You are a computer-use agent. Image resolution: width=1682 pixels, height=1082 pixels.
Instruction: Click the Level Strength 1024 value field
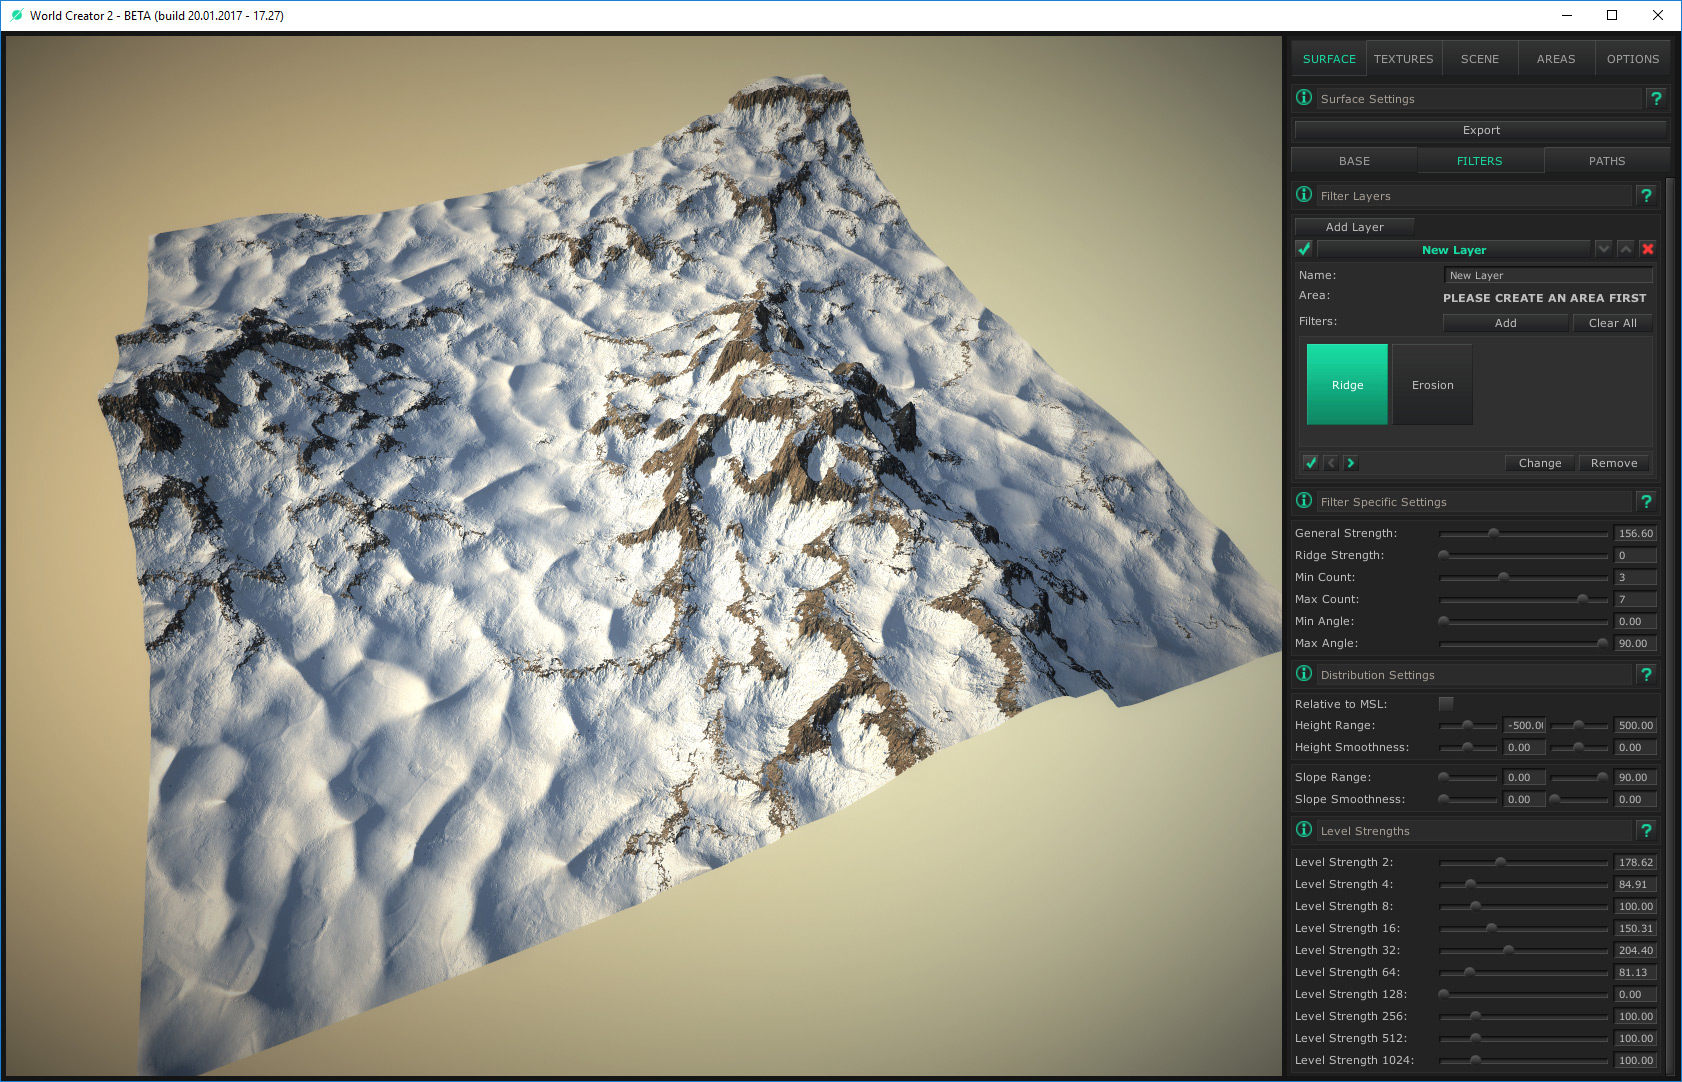[1635, 1061]
